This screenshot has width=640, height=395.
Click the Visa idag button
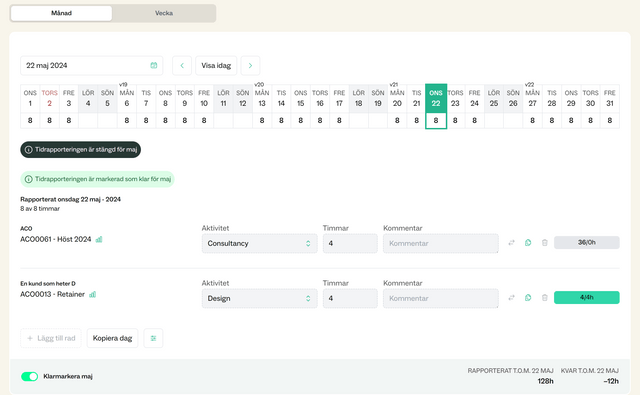tap(216, 65)
